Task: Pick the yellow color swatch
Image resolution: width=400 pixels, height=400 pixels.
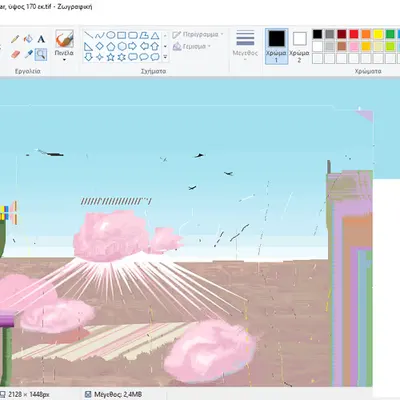Action: pyautogui.click(x=378, y=34)
